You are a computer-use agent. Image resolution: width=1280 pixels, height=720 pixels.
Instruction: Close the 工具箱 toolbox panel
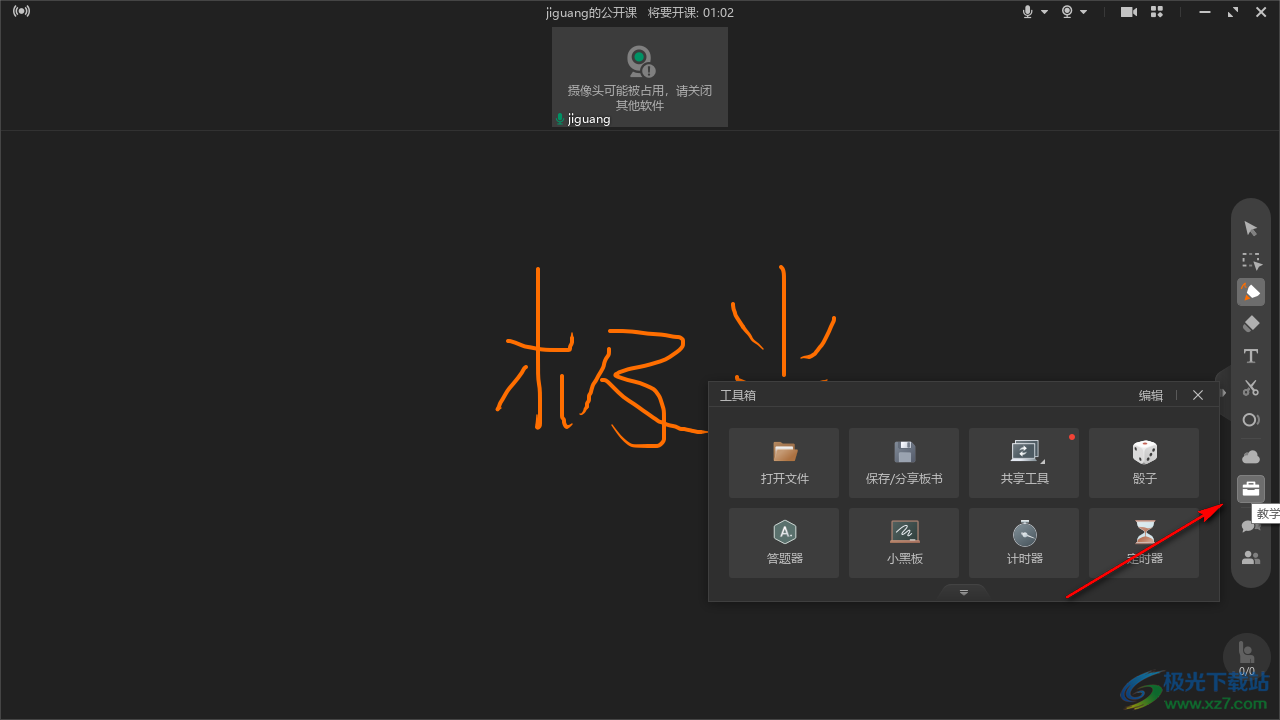tap(1198, 395)
